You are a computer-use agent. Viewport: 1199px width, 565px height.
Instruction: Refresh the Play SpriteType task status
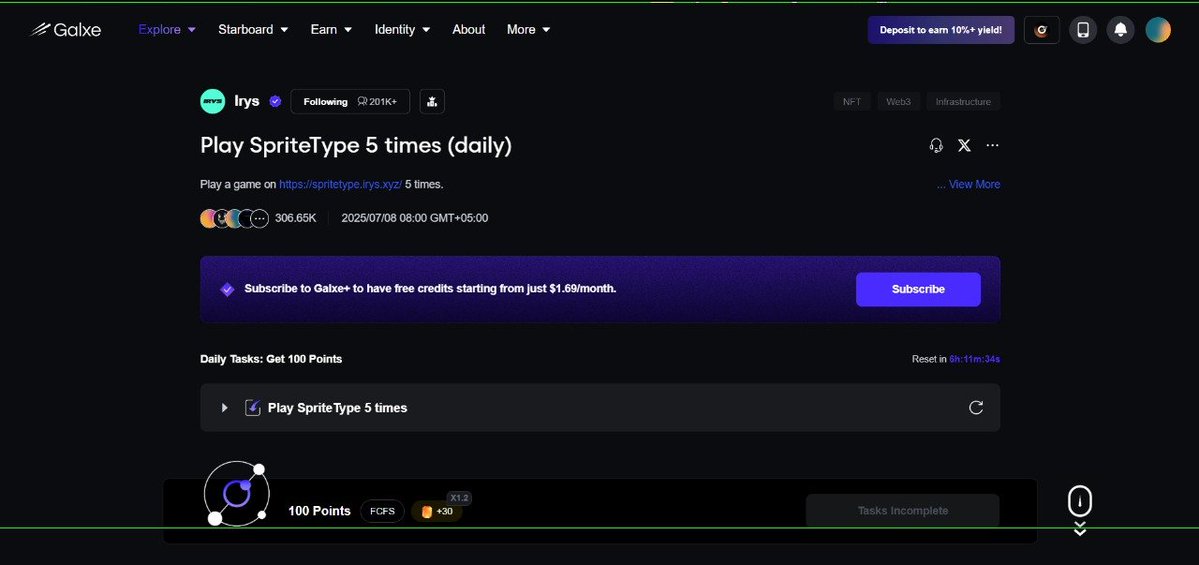(x=976, y=408)
